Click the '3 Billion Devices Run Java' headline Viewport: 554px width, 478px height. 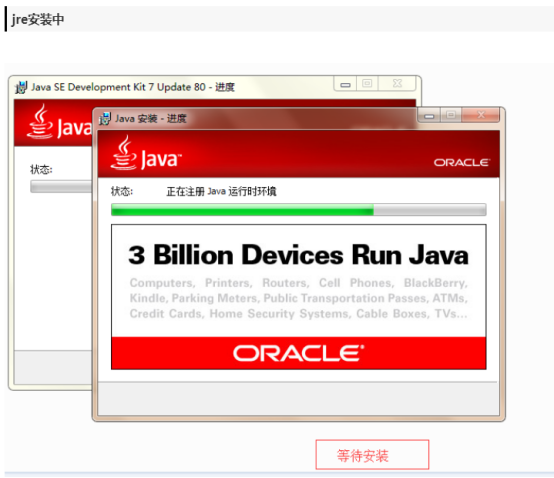pos(299,255)
